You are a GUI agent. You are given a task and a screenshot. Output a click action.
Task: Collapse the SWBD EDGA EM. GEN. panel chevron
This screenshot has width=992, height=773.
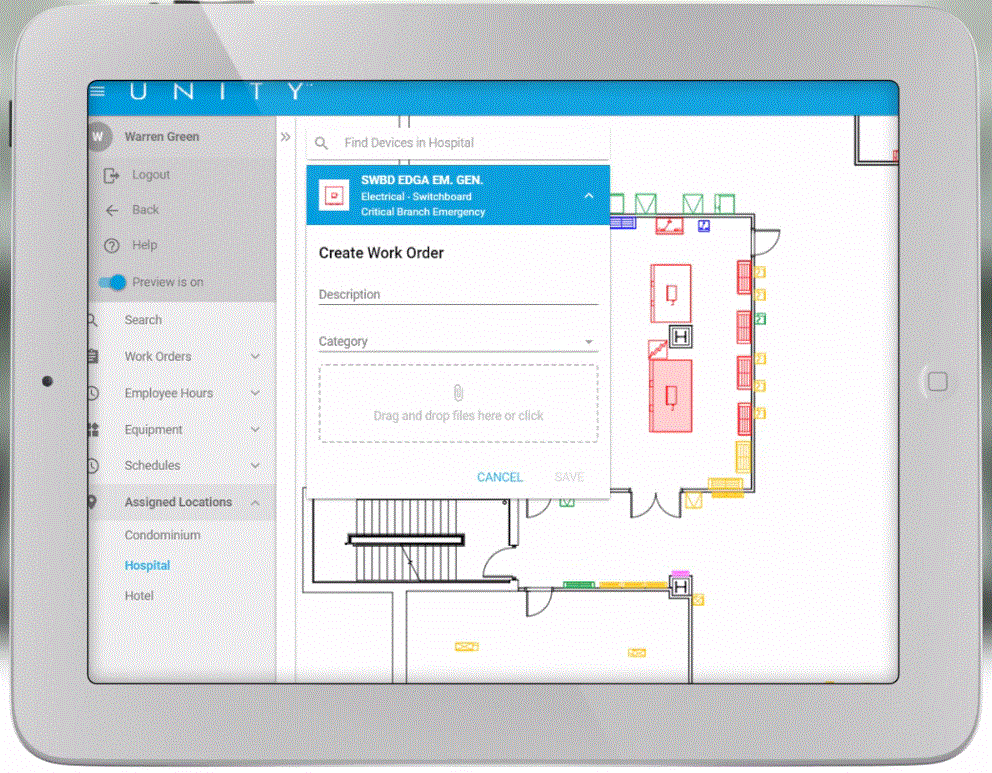click(x=589, y=195)
